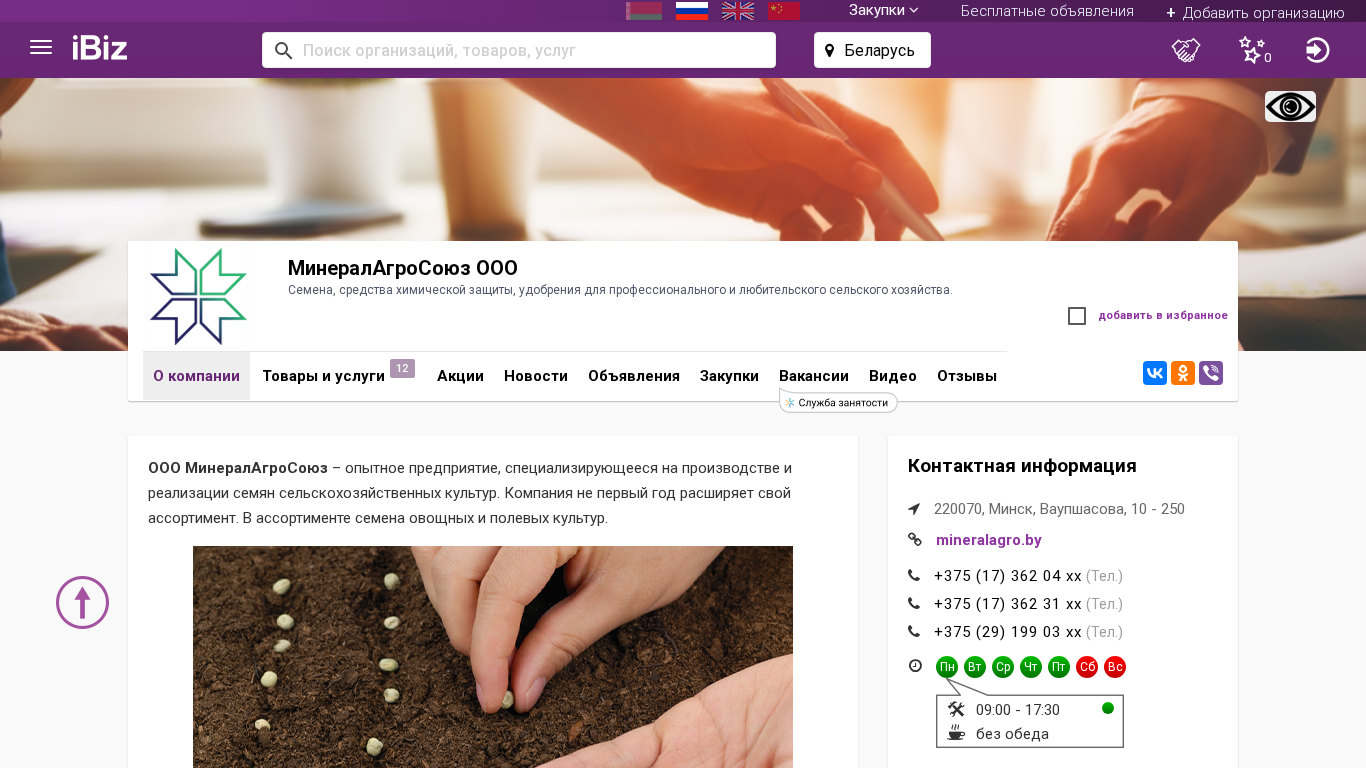Switch to Chinese flag language

(x=784, y=11)
